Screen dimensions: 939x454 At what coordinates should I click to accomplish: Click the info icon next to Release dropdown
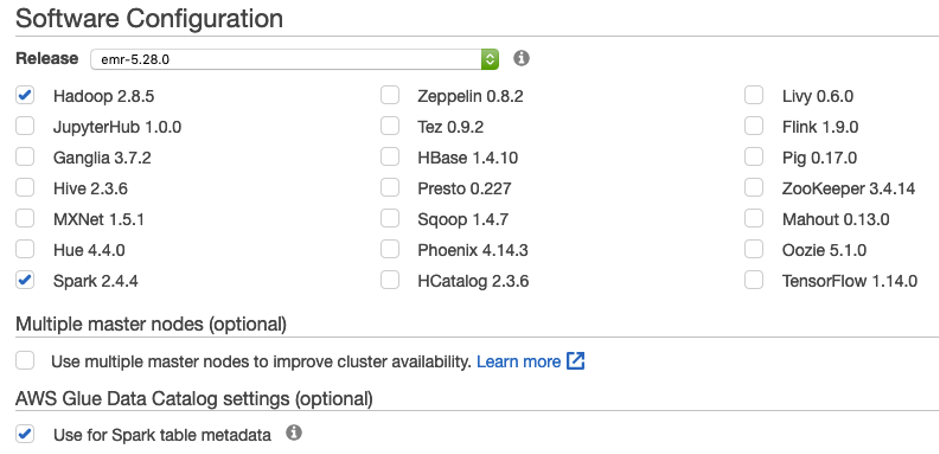click(522, 58)
